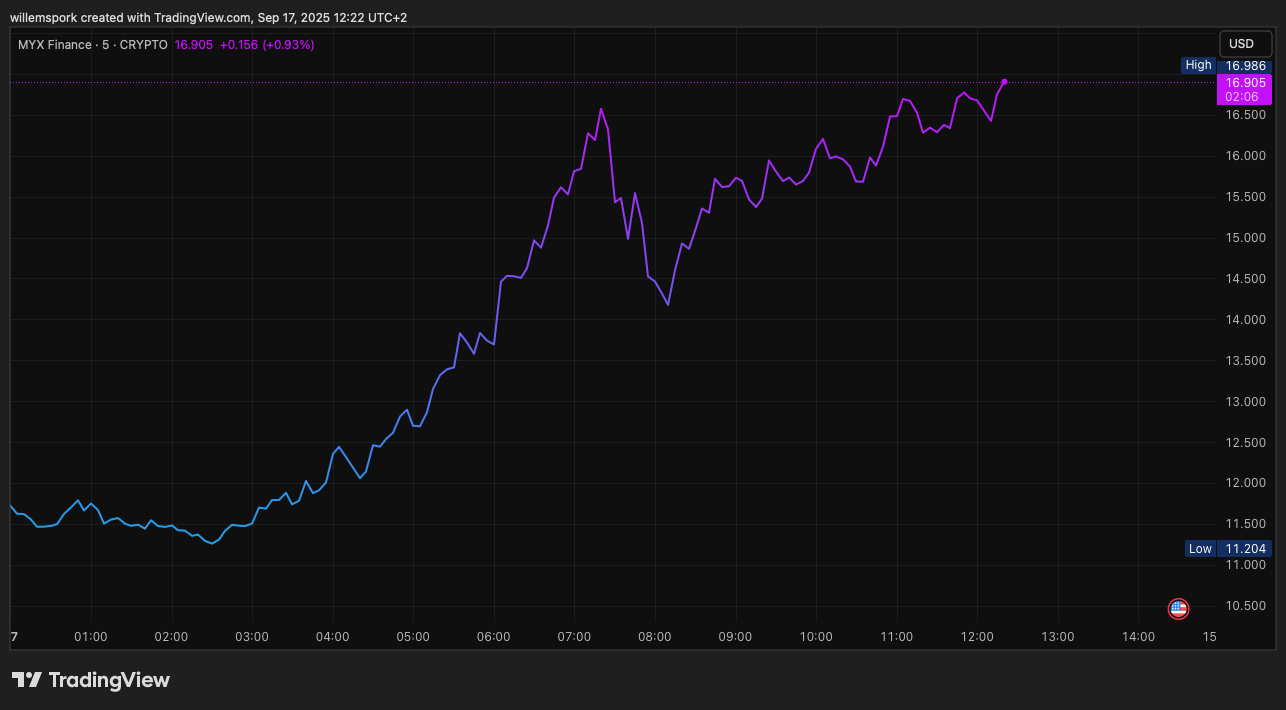Click the +0.156 (+0.93%) change value

(267, 45)
